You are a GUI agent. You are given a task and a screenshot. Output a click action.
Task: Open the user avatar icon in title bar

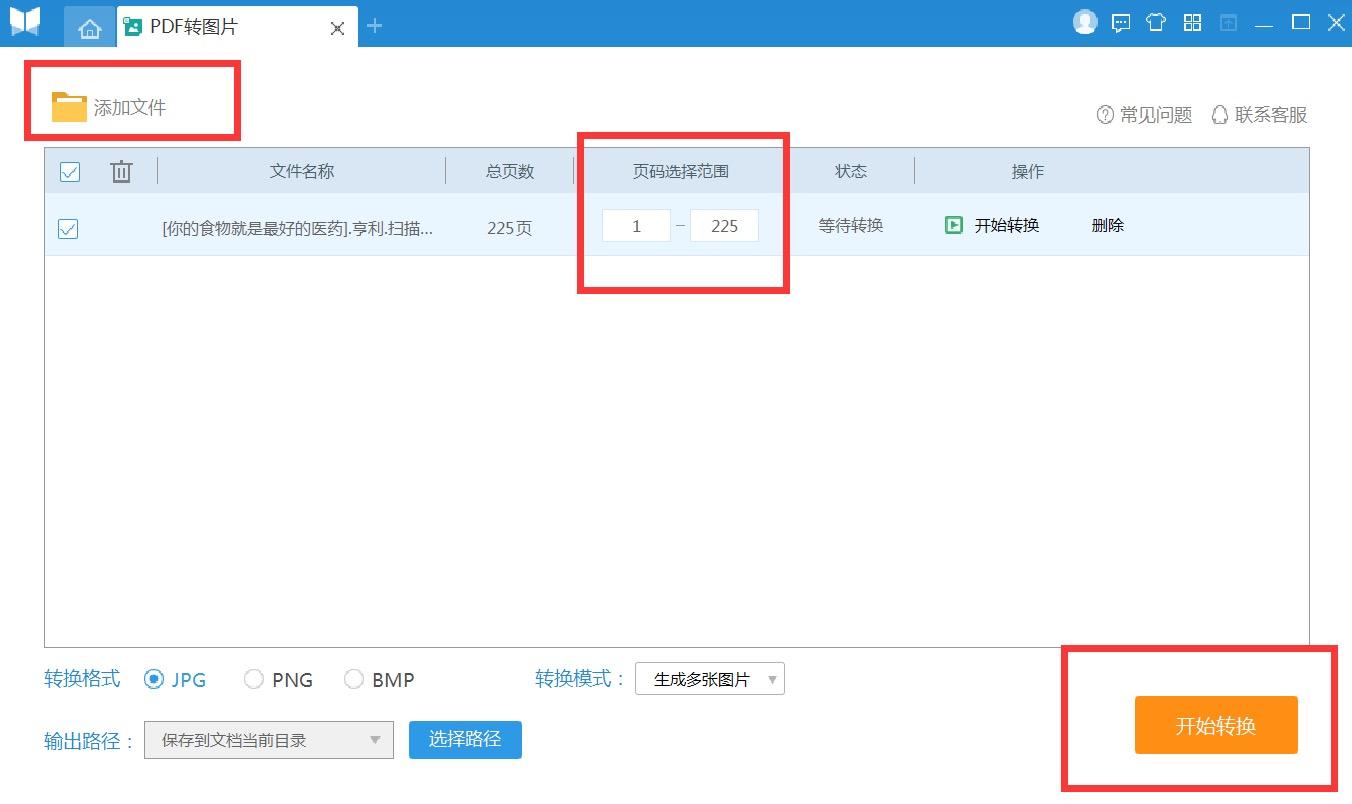pos(1084,20)
